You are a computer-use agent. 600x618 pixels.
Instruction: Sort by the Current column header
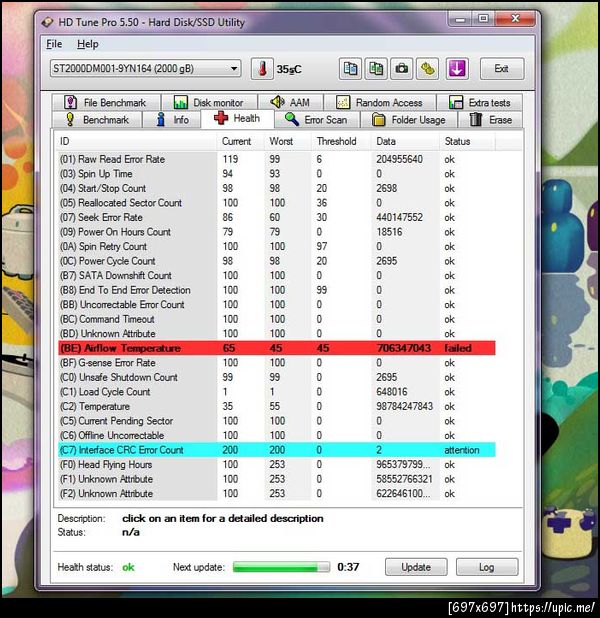click(x=240, y=141)
